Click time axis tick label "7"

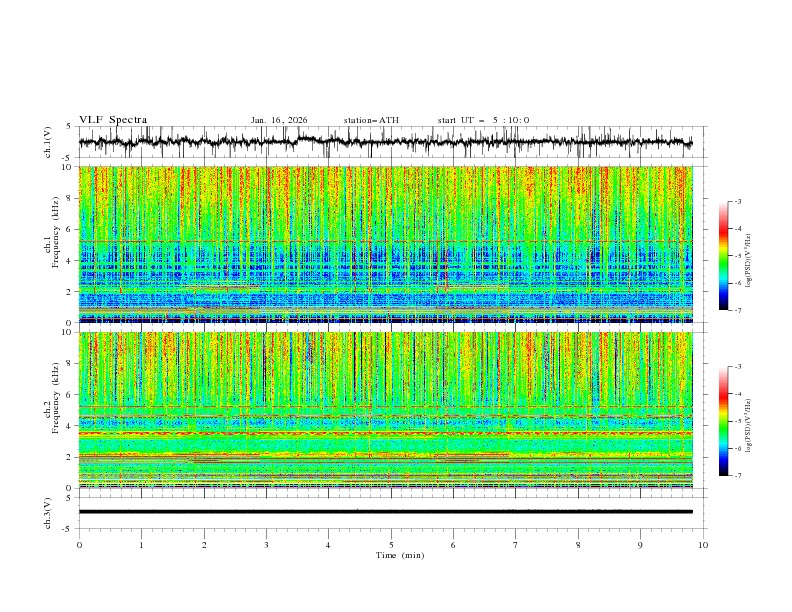(x=516, y=545)
